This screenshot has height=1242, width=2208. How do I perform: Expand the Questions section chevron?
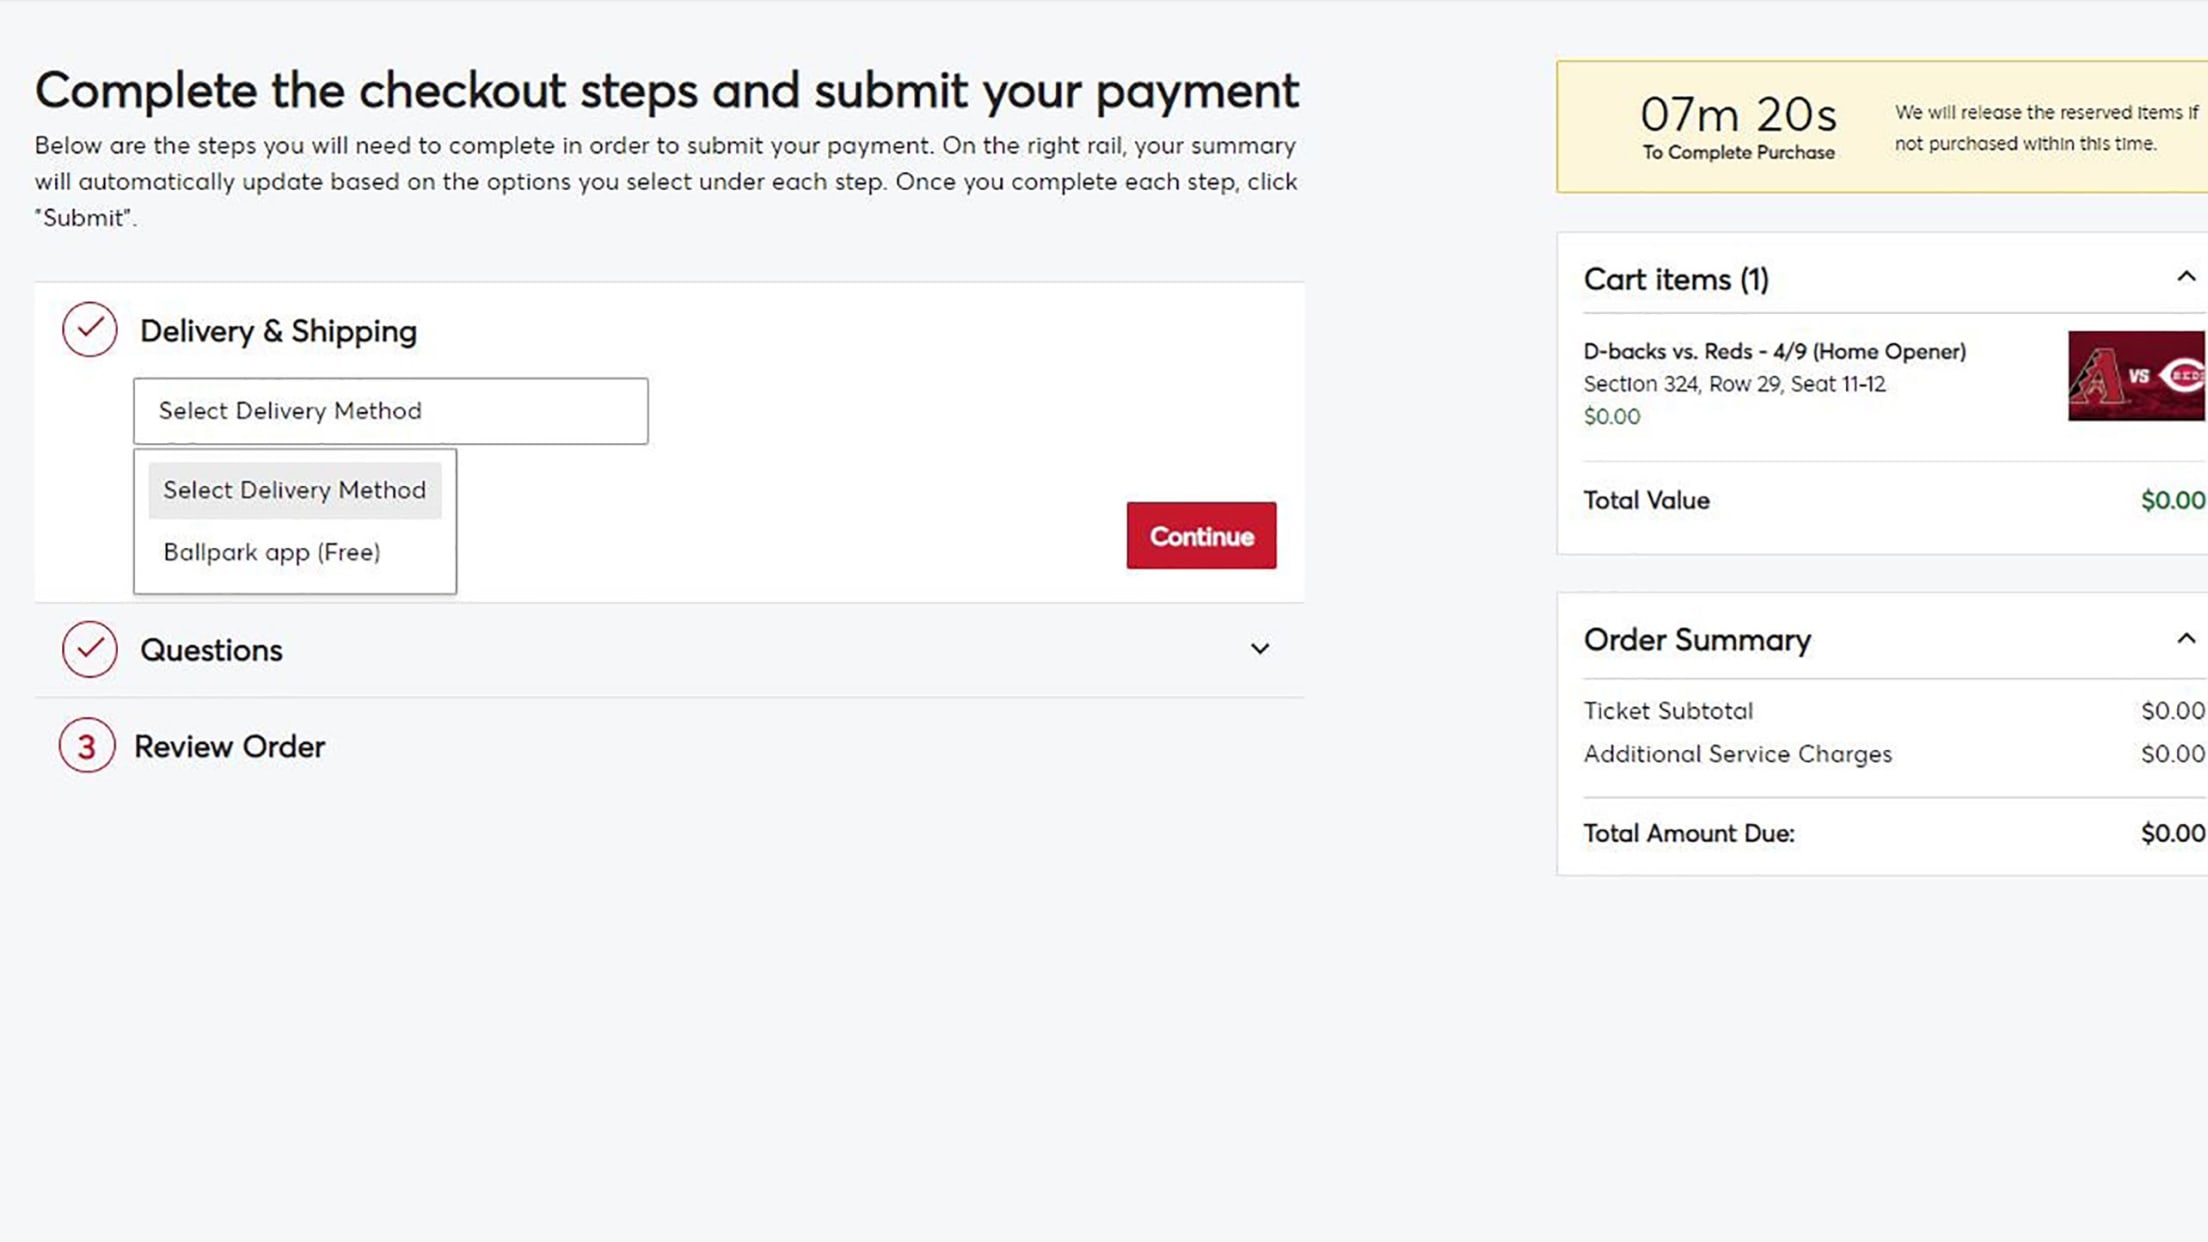pos(1259,649)
